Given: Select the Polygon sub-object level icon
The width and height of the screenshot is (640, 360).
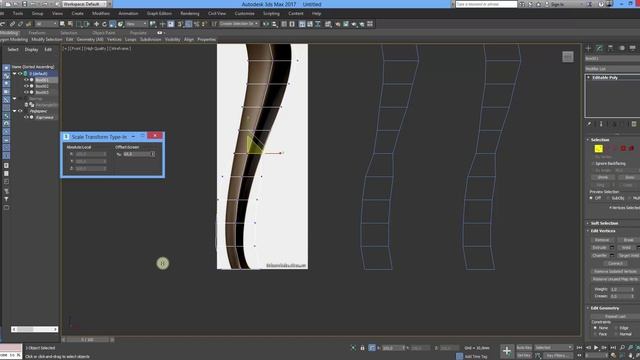Looking at the screenshot, I should tap(623, 149).
